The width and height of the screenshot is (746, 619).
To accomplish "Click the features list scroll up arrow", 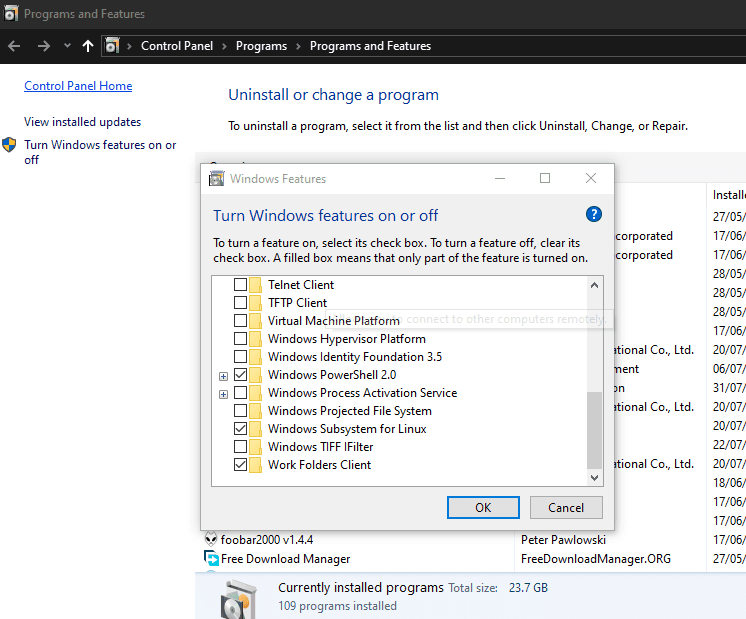I will [594, 285].
